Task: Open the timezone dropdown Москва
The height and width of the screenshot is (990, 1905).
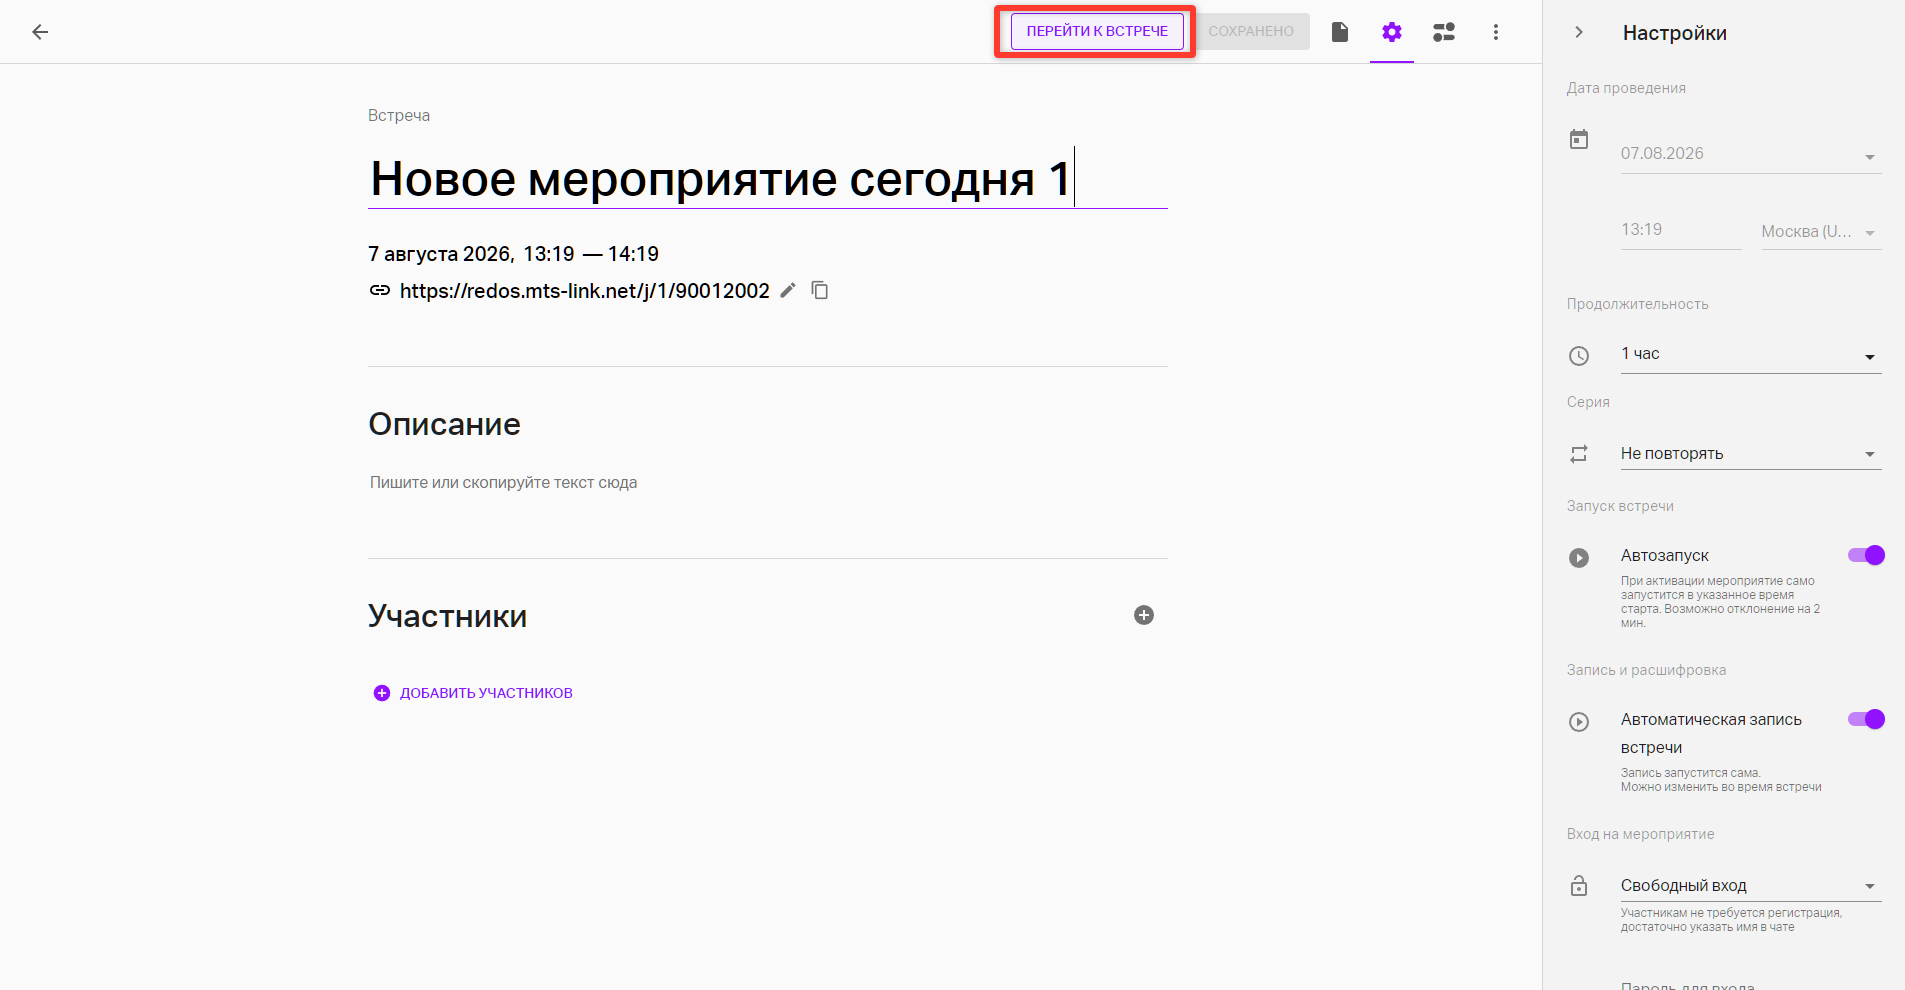Action: point(1821,232)
